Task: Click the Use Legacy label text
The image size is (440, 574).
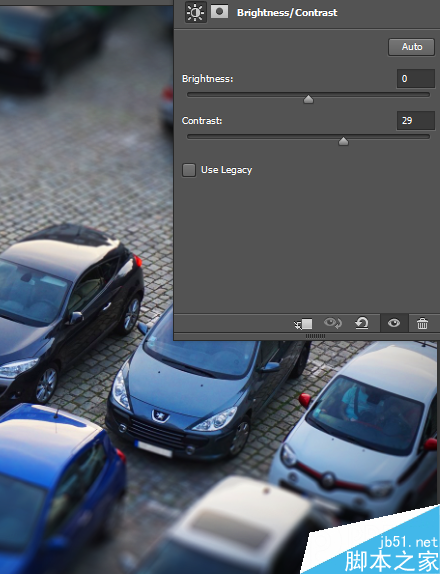Action: click(227, 170)
